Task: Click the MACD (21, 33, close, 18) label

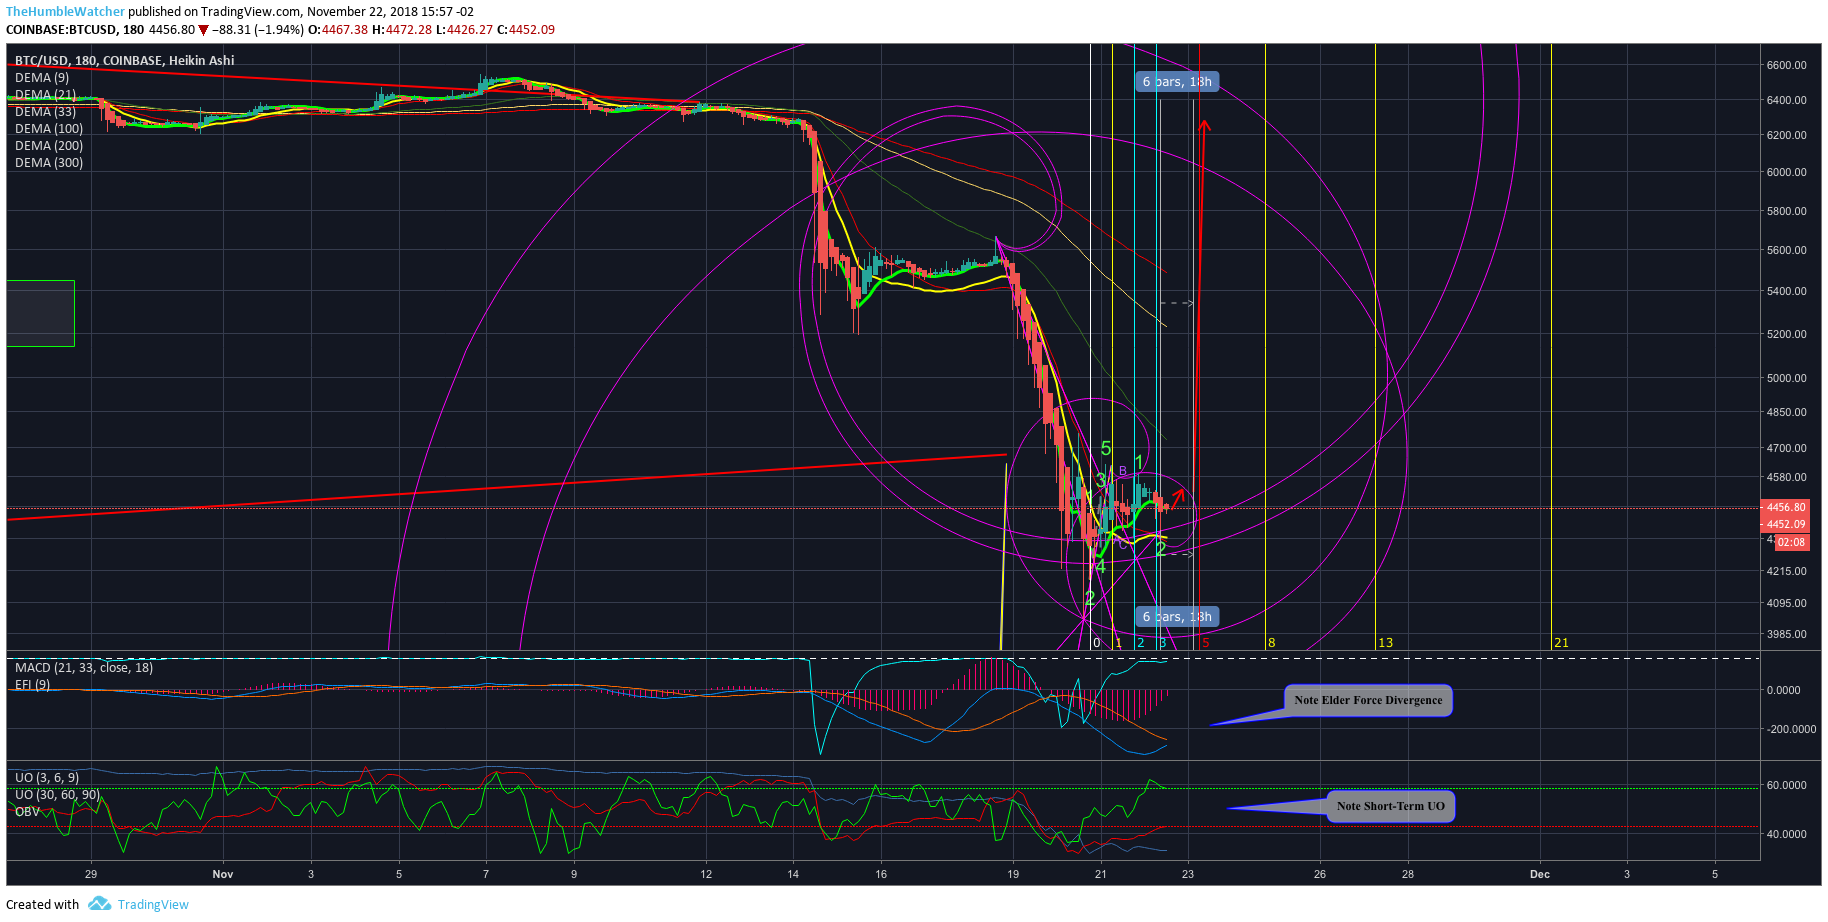Action: [84, 668]
